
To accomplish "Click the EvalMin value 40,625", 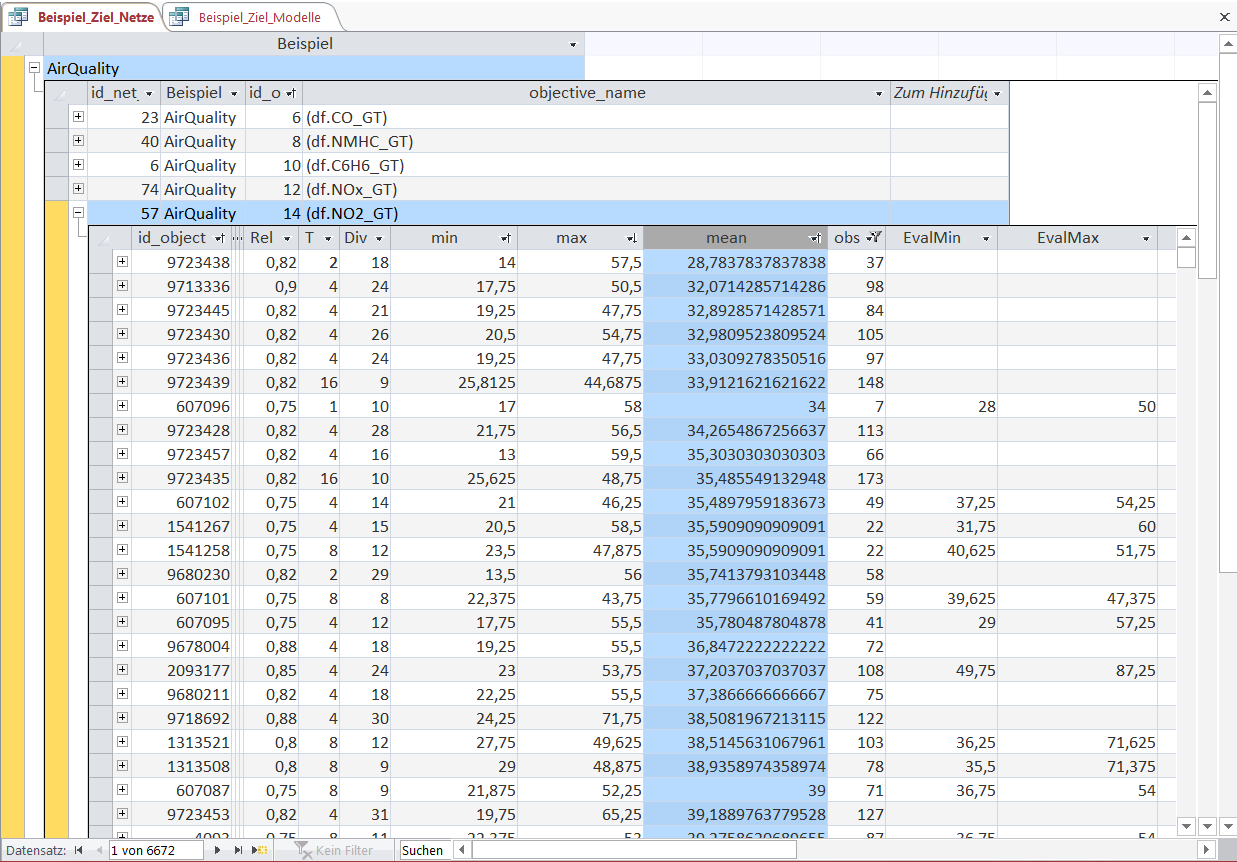I will click(942, 551).
